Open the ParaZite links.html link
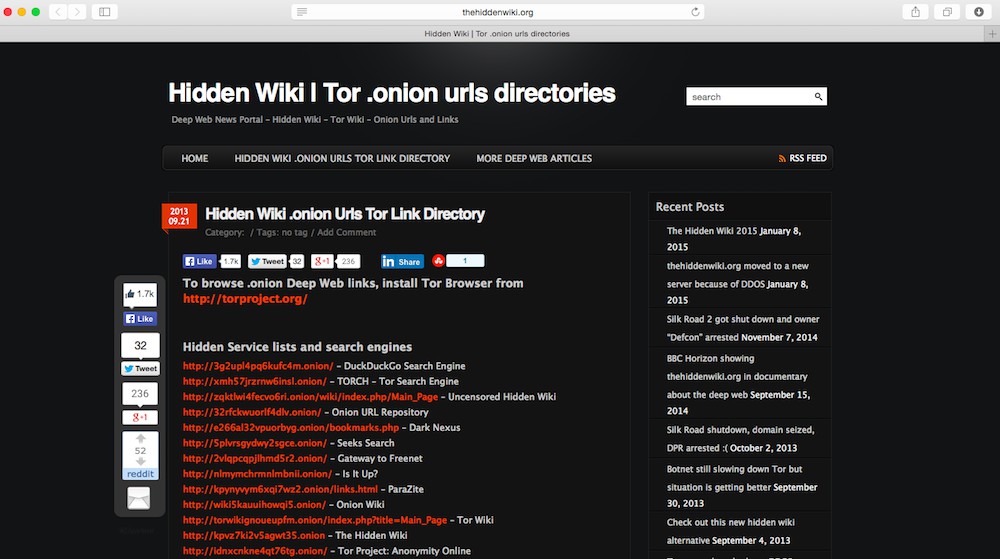This screenshot has height=559, width=1000. (x=281, y=489)
